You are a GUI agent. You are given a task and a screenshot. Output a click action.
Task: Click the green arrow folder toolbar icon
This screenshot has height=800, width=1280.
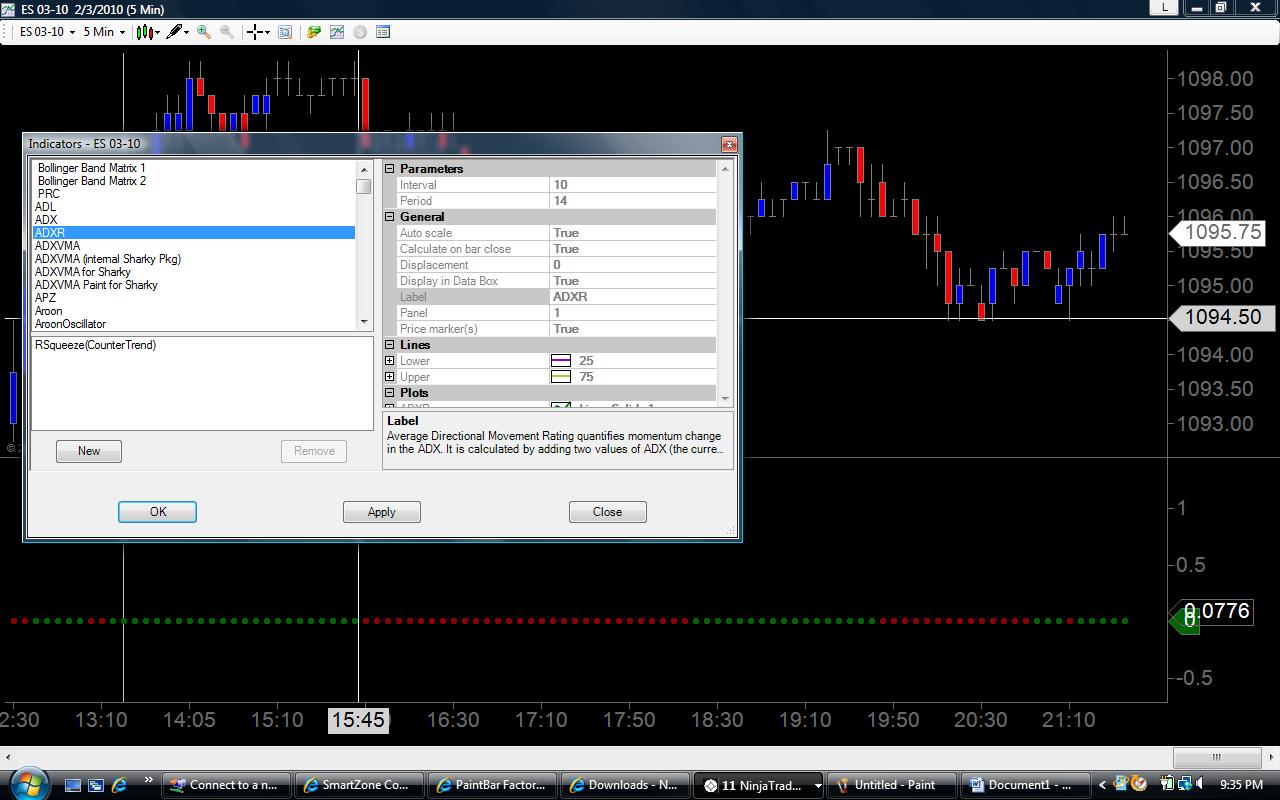(314, 32)
